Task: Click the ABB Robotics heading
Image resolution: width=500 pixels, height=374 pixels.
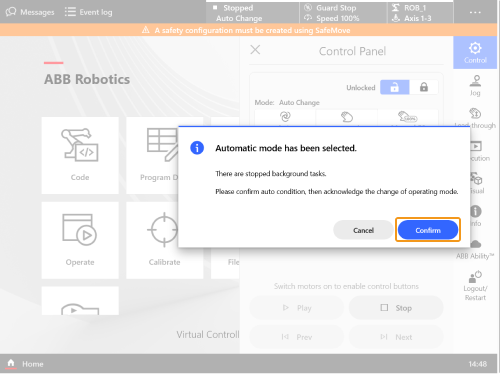Action: (87, 79)
